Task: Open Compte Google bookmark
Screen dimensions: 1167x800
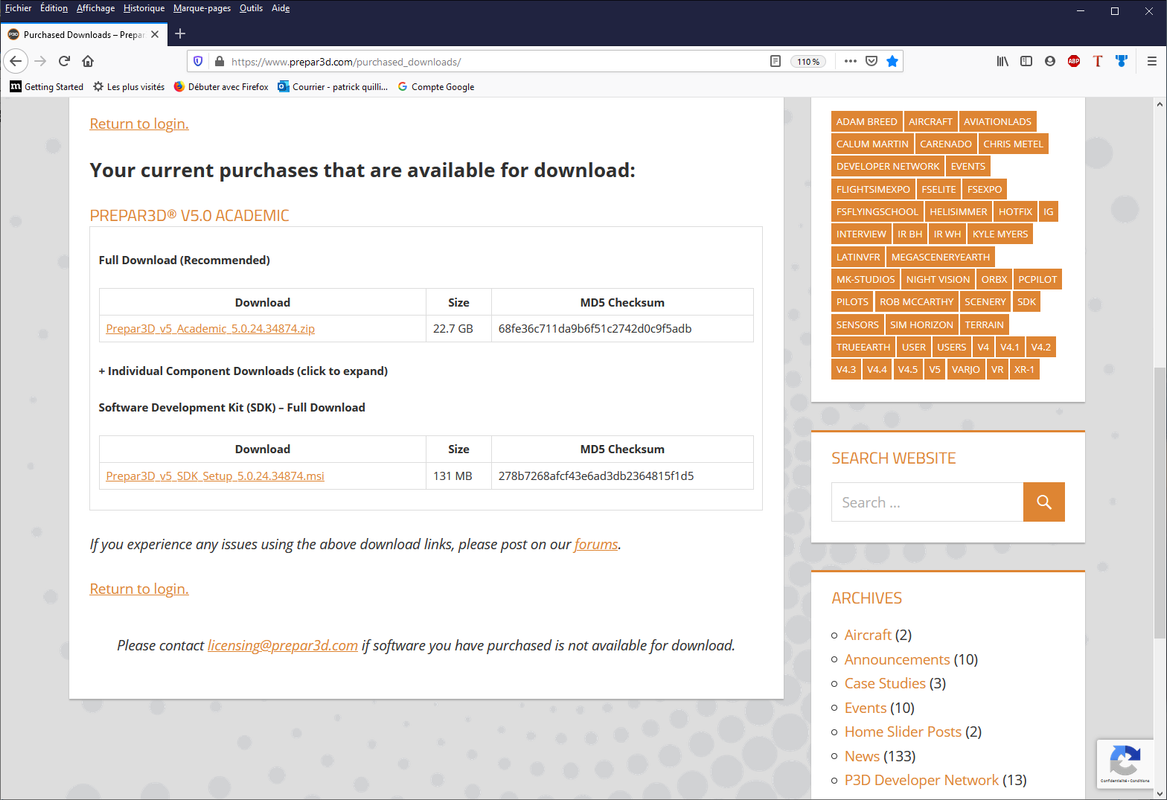Action: [435, 86]
